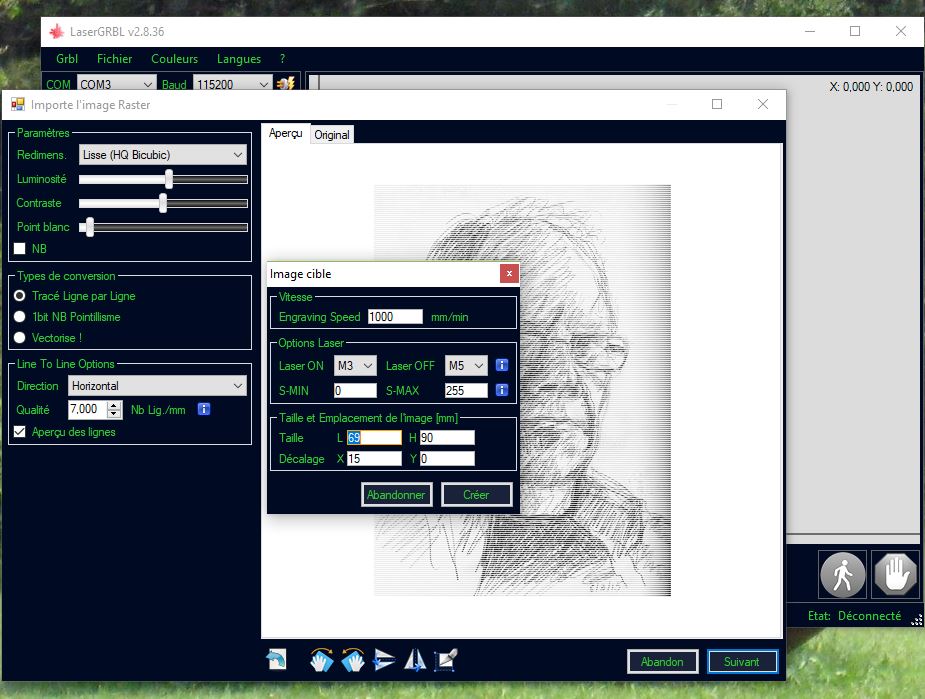Image resolution: width=925 pixels, height=699 pixels.
Task: Click the Etat: Déconnecté status text
Action: click(x=854, y=616)
